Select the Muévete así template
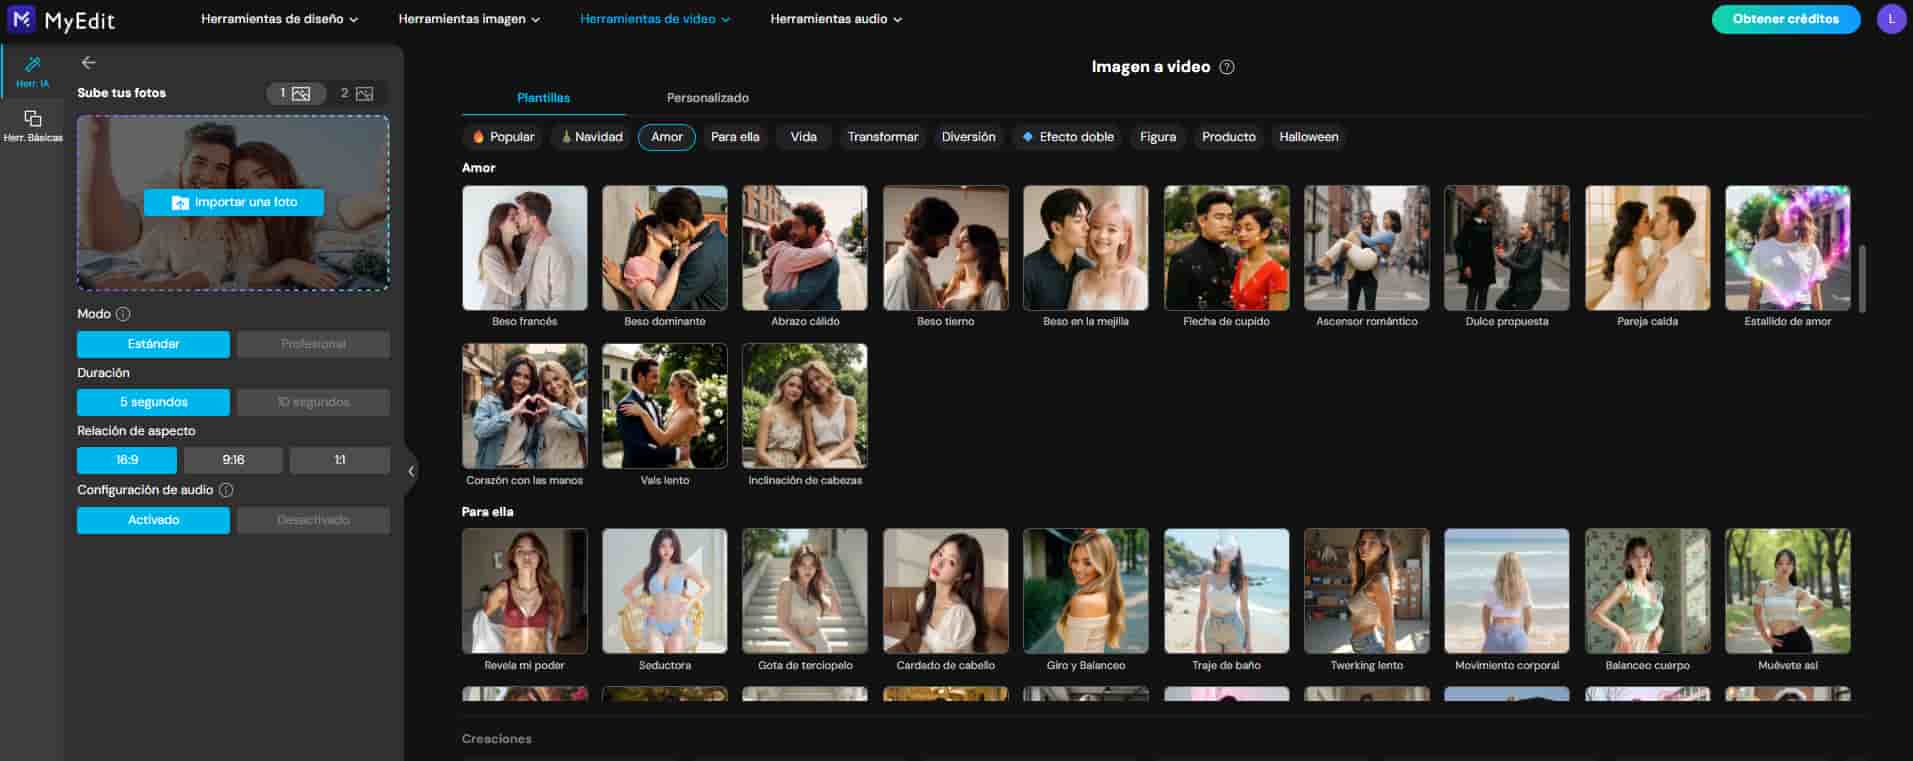Viewport: 1913px width, 761px height. pos(1788,591)
